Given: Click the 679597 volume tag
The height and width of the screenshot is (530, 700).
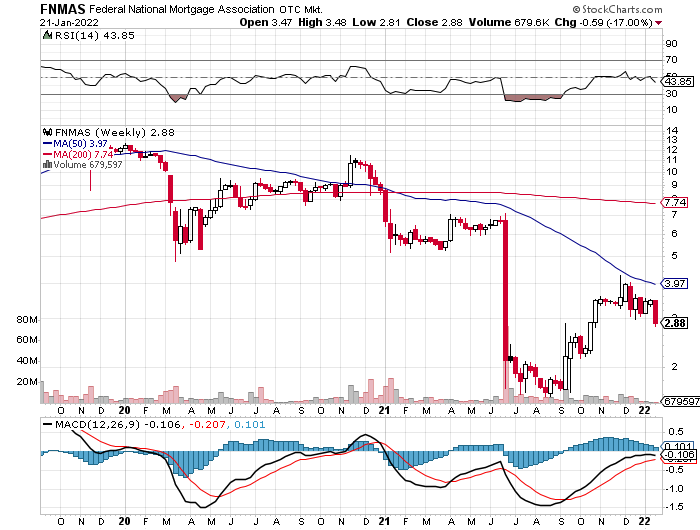Looking at the screenshot, I should [680, 401].
